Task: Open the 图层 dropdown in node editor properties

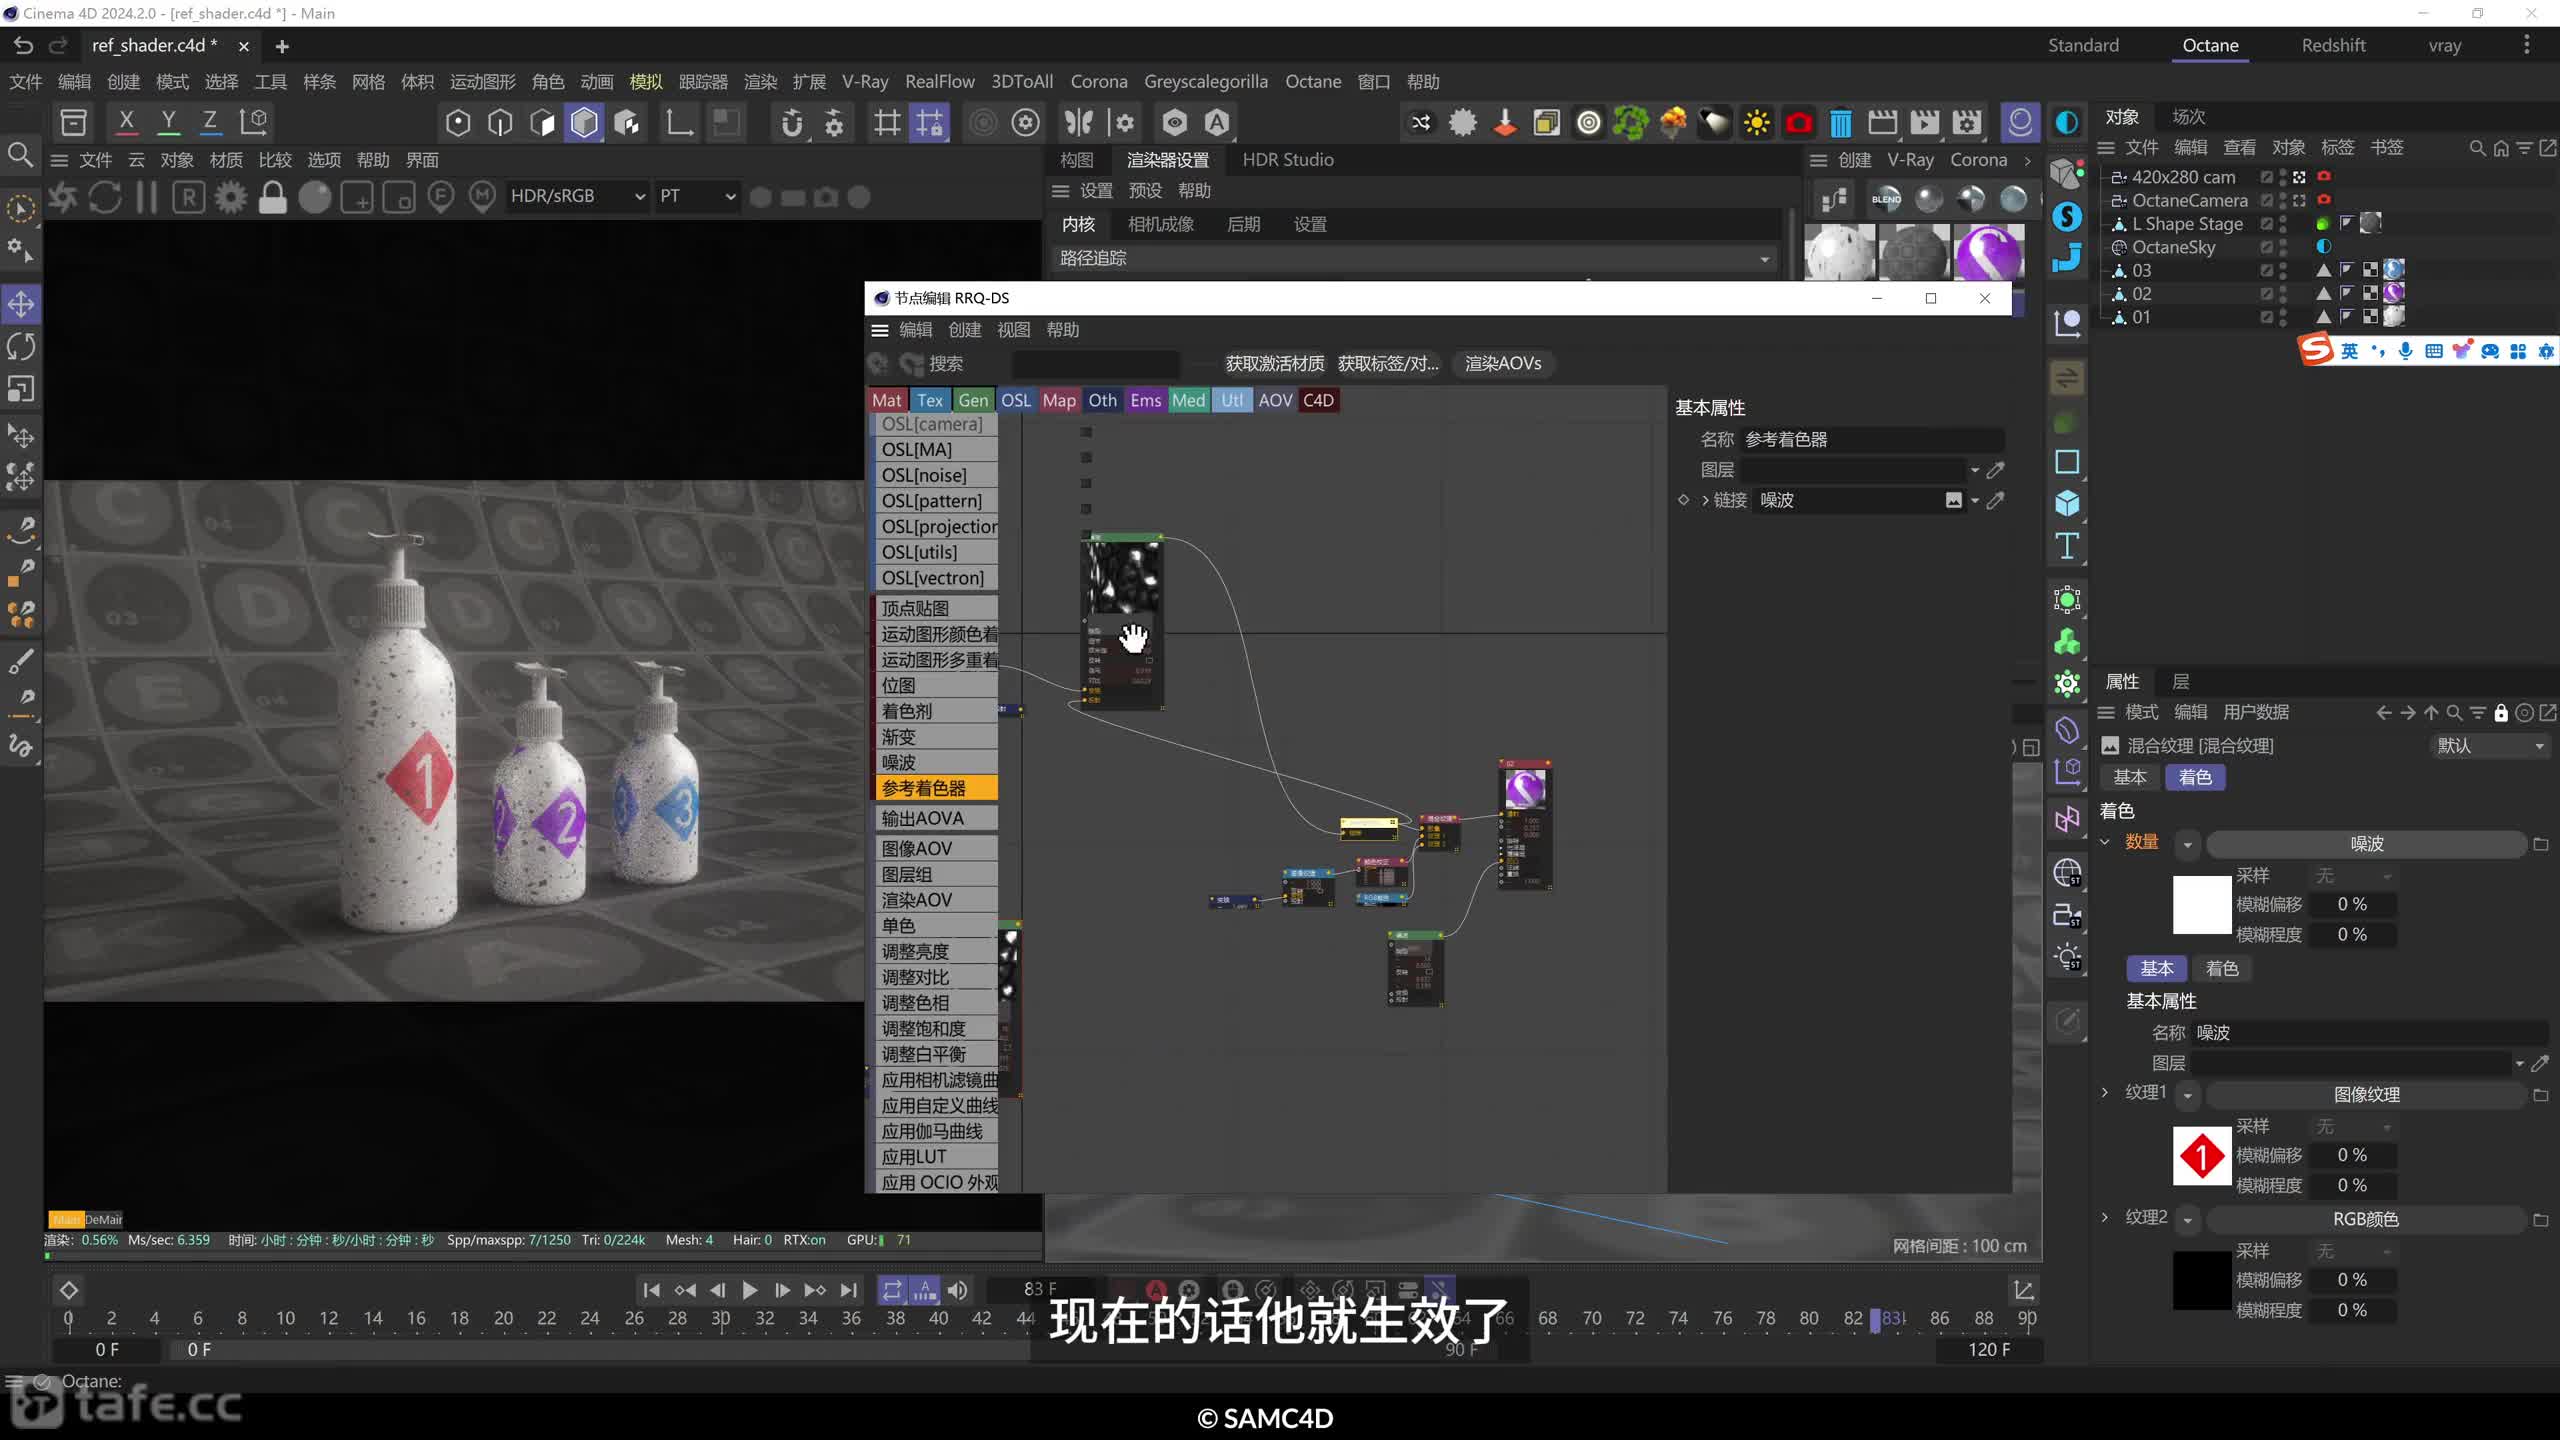Action: pos(1974,470)
